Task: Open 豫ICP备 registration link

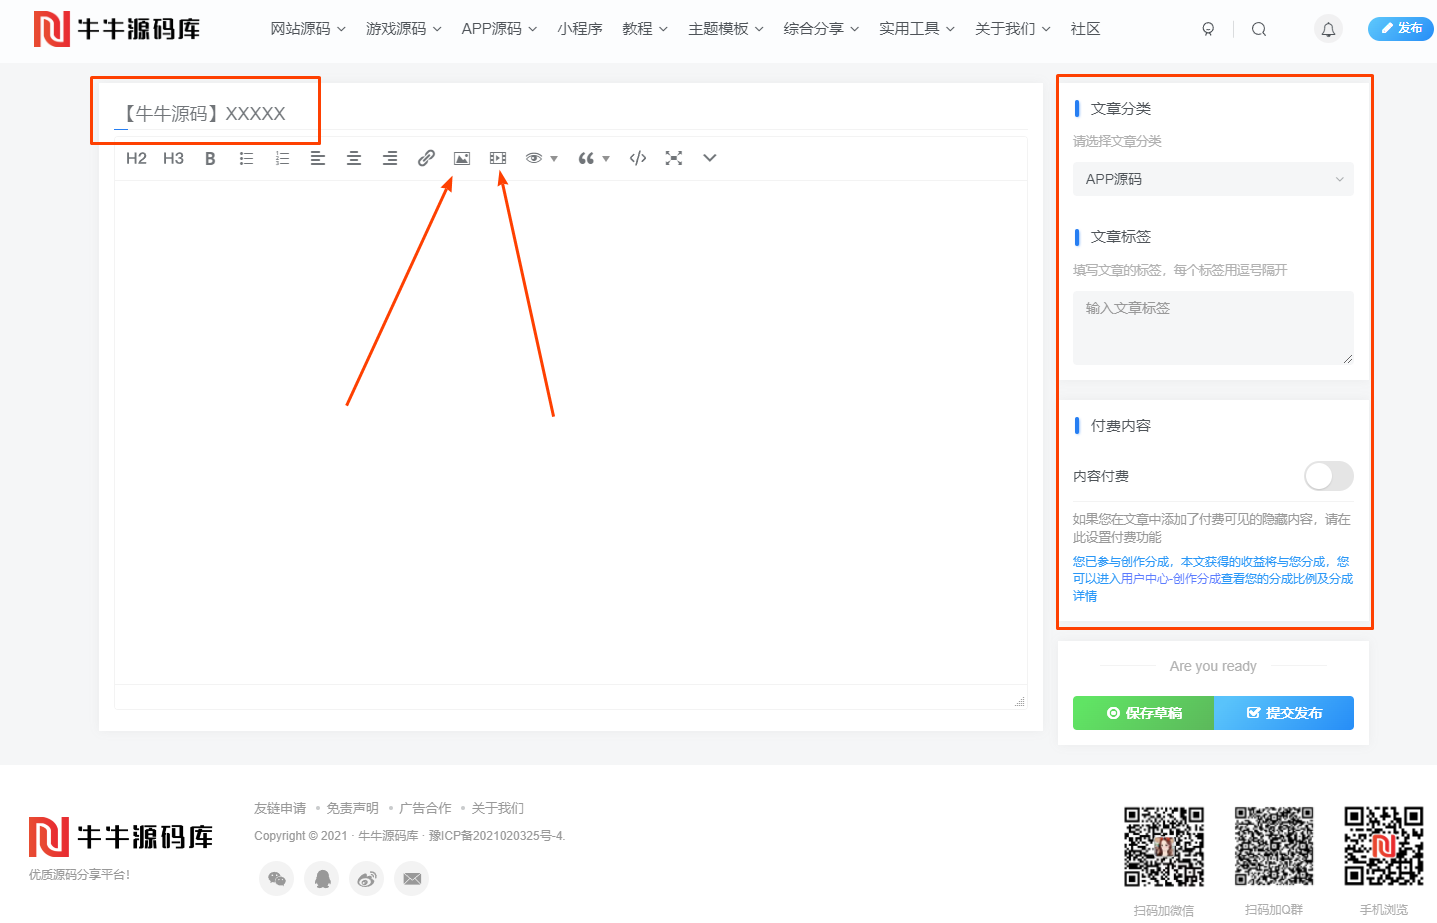Action: 496,836
